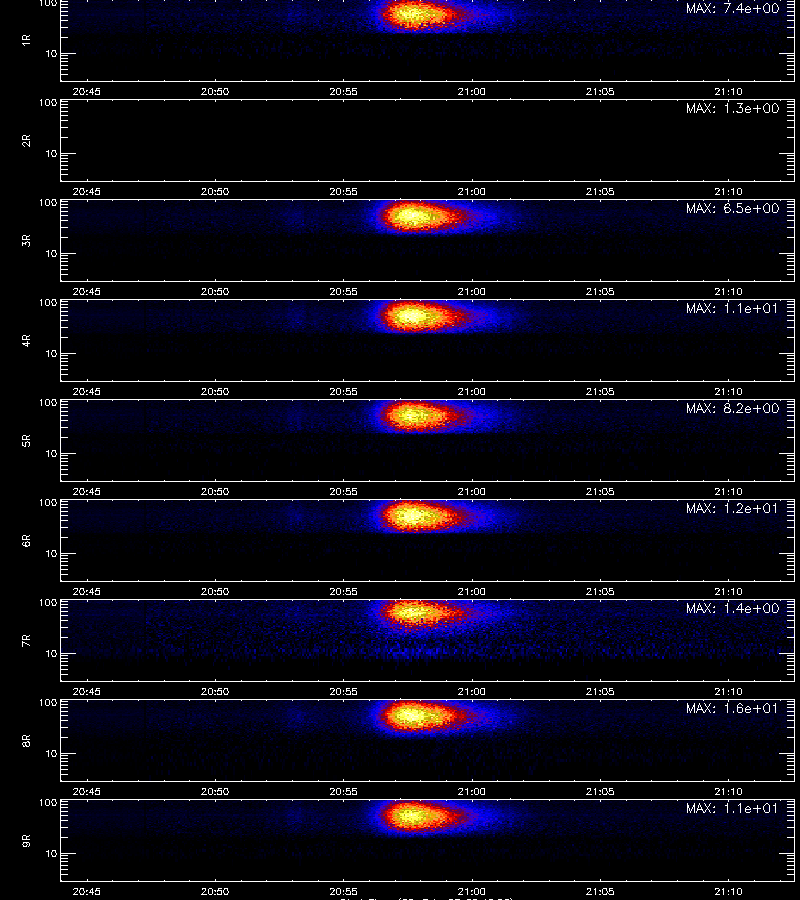Screen dimensions: 800x900
Task: Click the MAX: 6.5e+00 readout in panel 3R
Action: [x=732, y=208]
